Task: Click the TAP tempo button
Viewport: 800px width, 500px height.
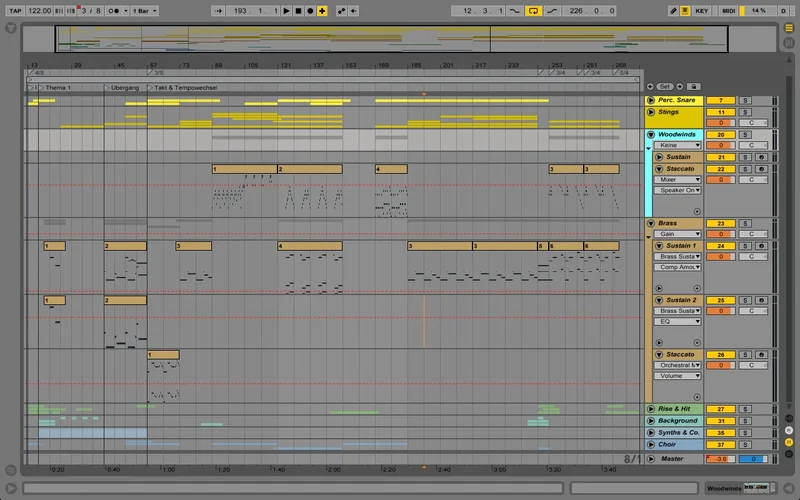Action: pyautogui.click(x=15, y=11)
